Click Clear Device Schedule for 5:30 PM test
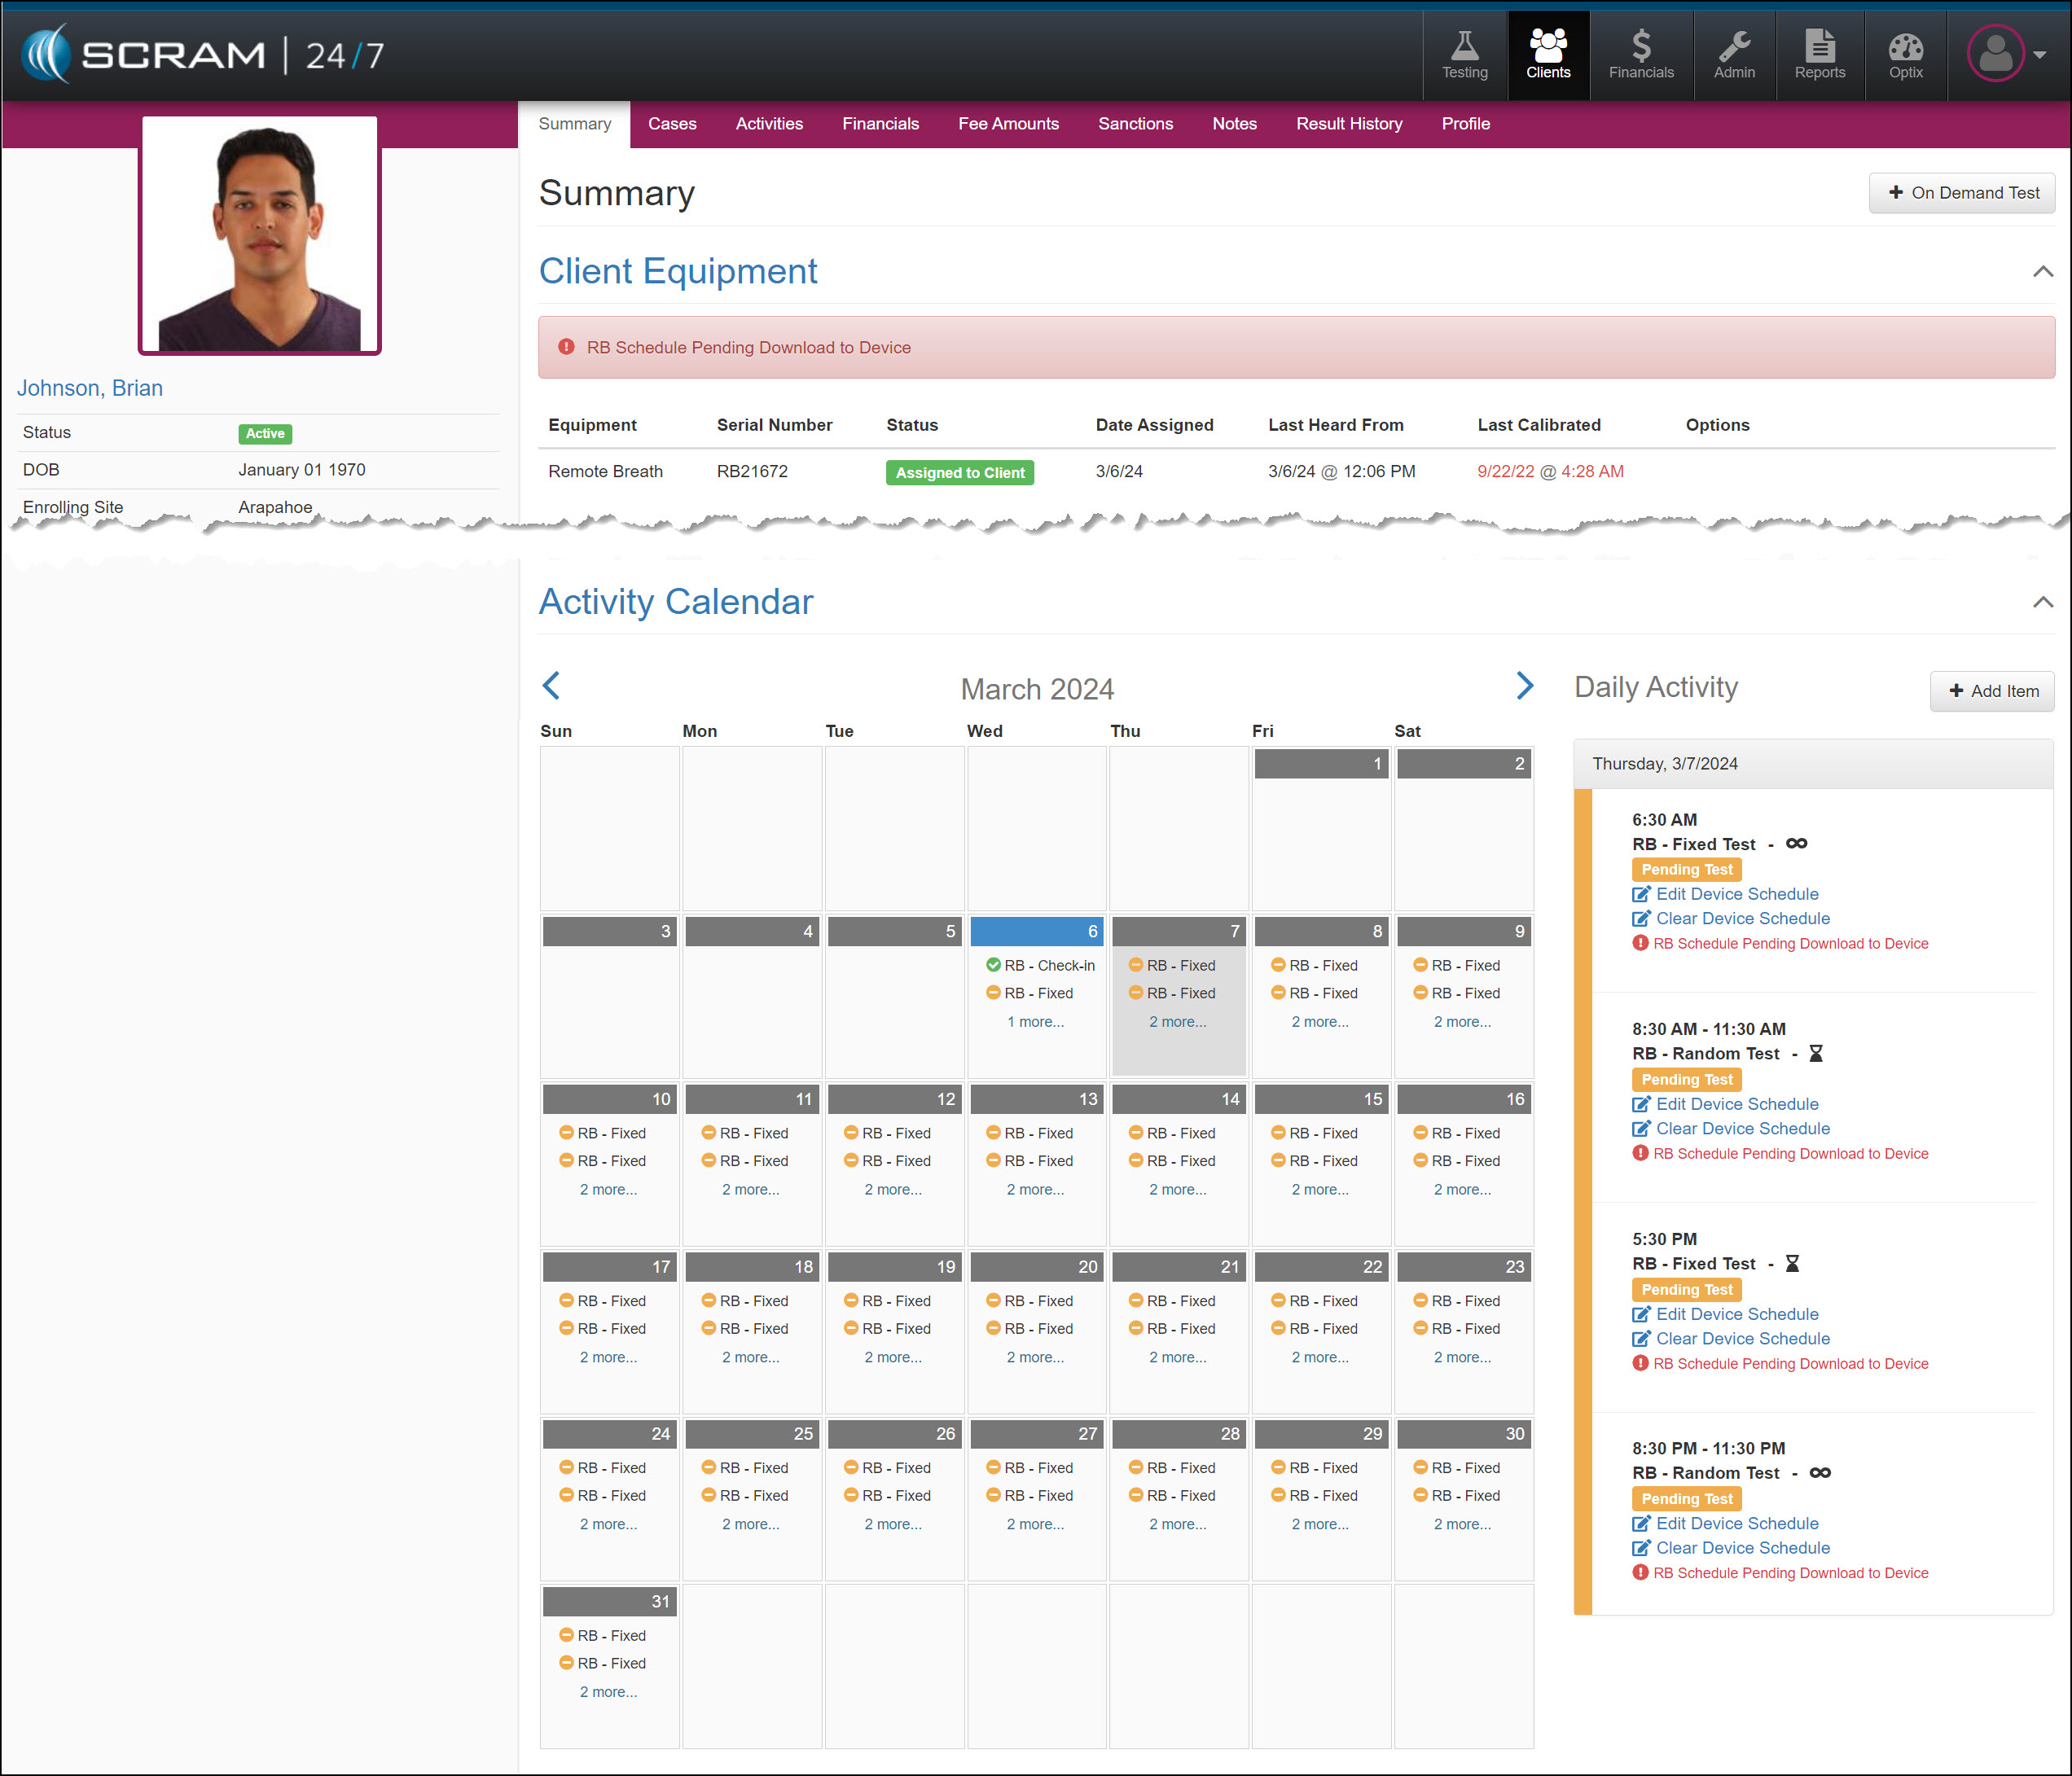Image resolution: width=2072 pixels, height=1776 pixels. pyautogui.click(x=1742, y=1338)
